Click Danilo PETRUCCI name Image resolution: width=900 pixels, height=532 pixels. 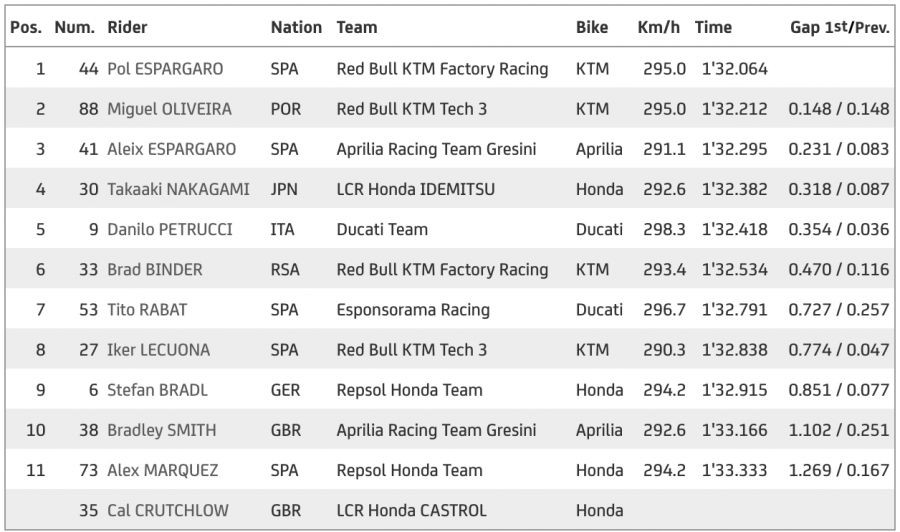pyautogui.click(x=169, y=229)
